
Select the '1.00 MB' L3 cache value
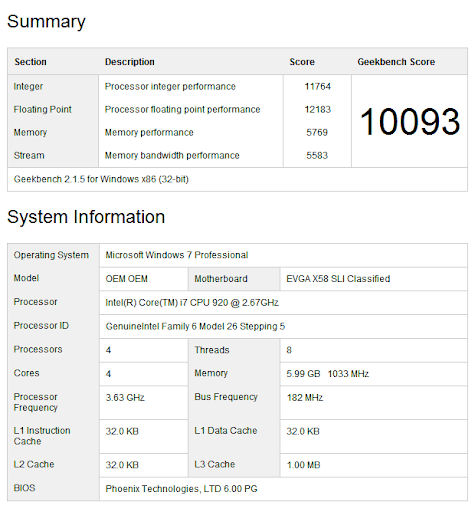click(x=304, y=465)
